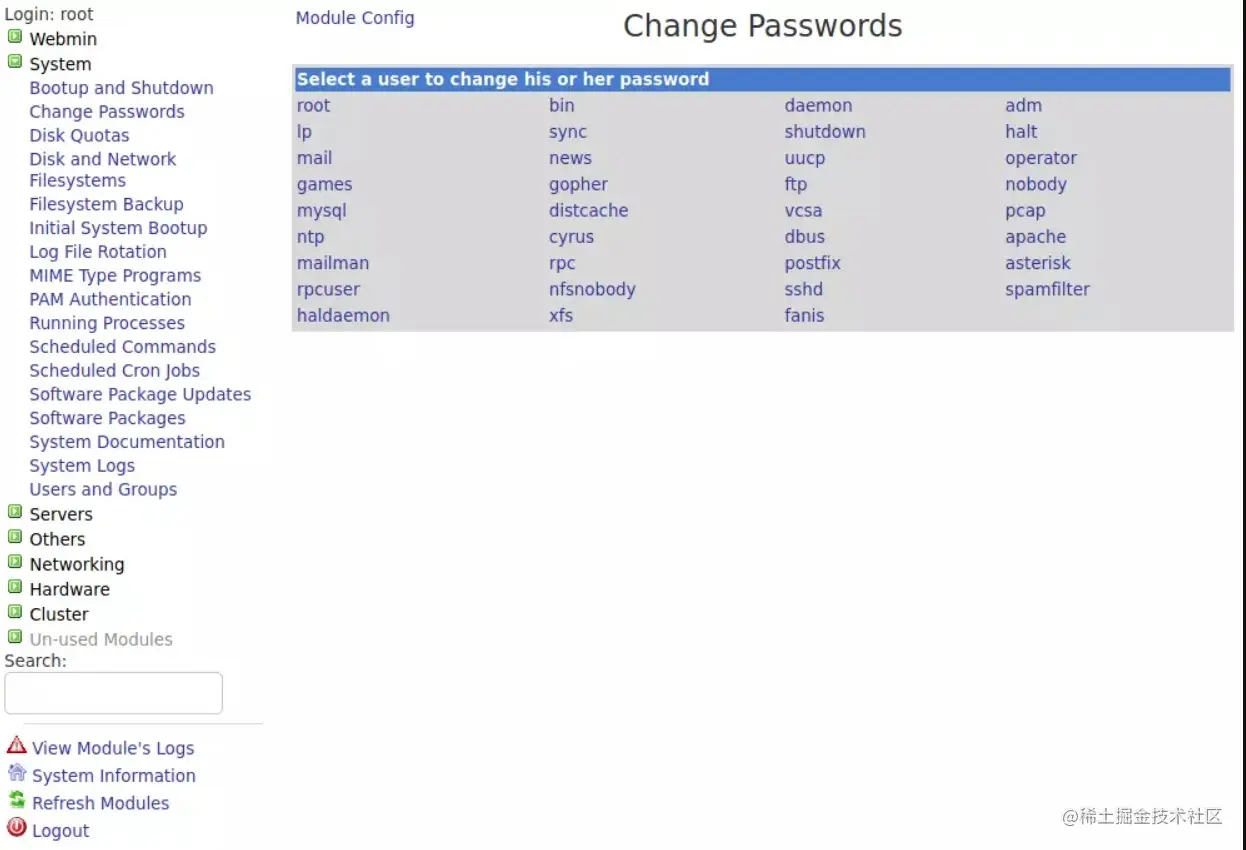Open Filesystem Backup module

pos(106,204)
